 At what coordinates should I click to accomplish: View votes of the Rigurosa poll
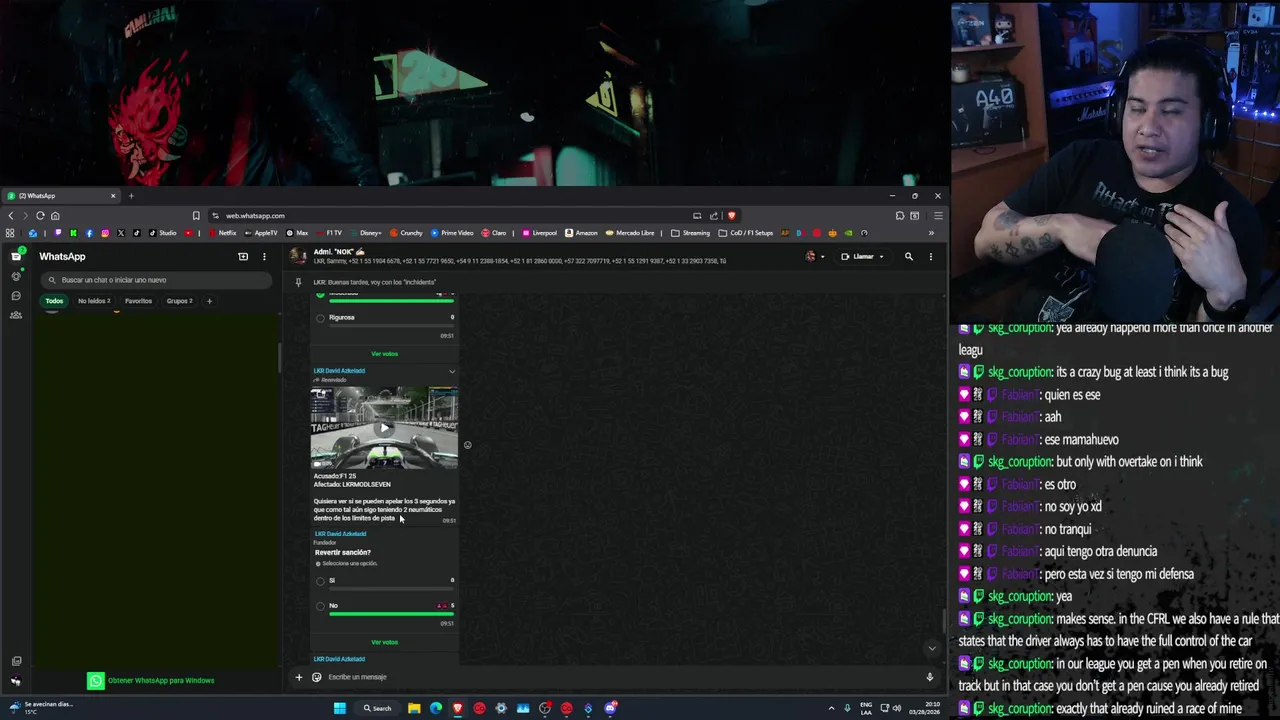pyautogui.click(x=384, y=354)
